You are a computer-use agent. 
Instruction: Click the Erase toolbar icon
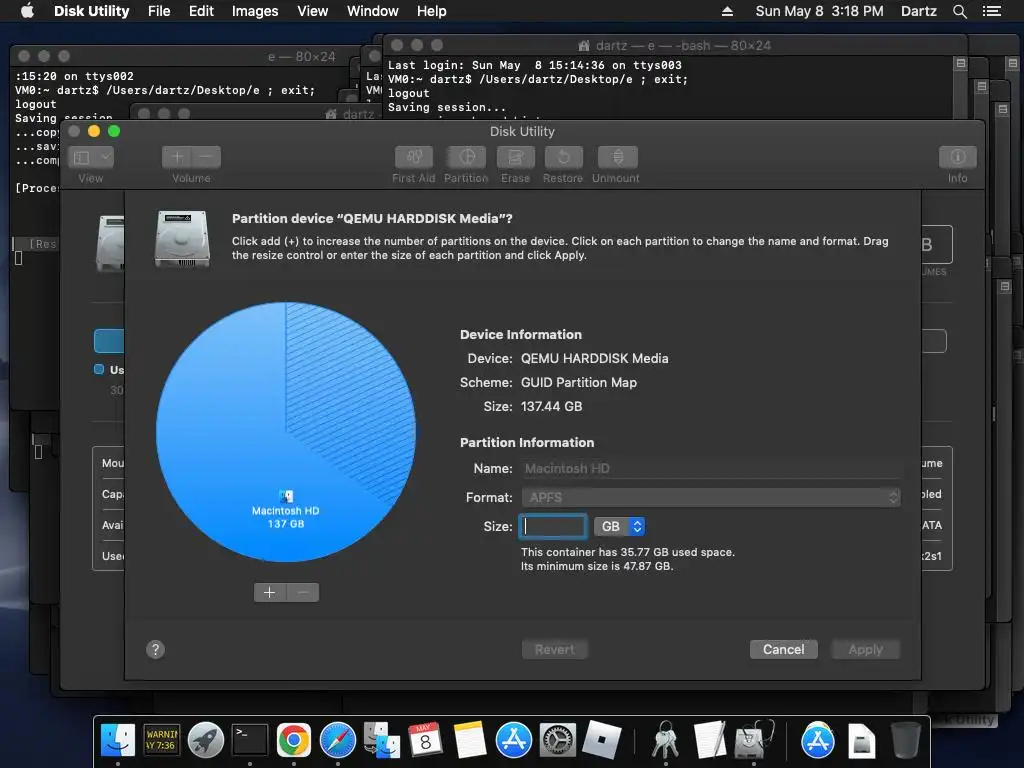(x=515, y=157)
